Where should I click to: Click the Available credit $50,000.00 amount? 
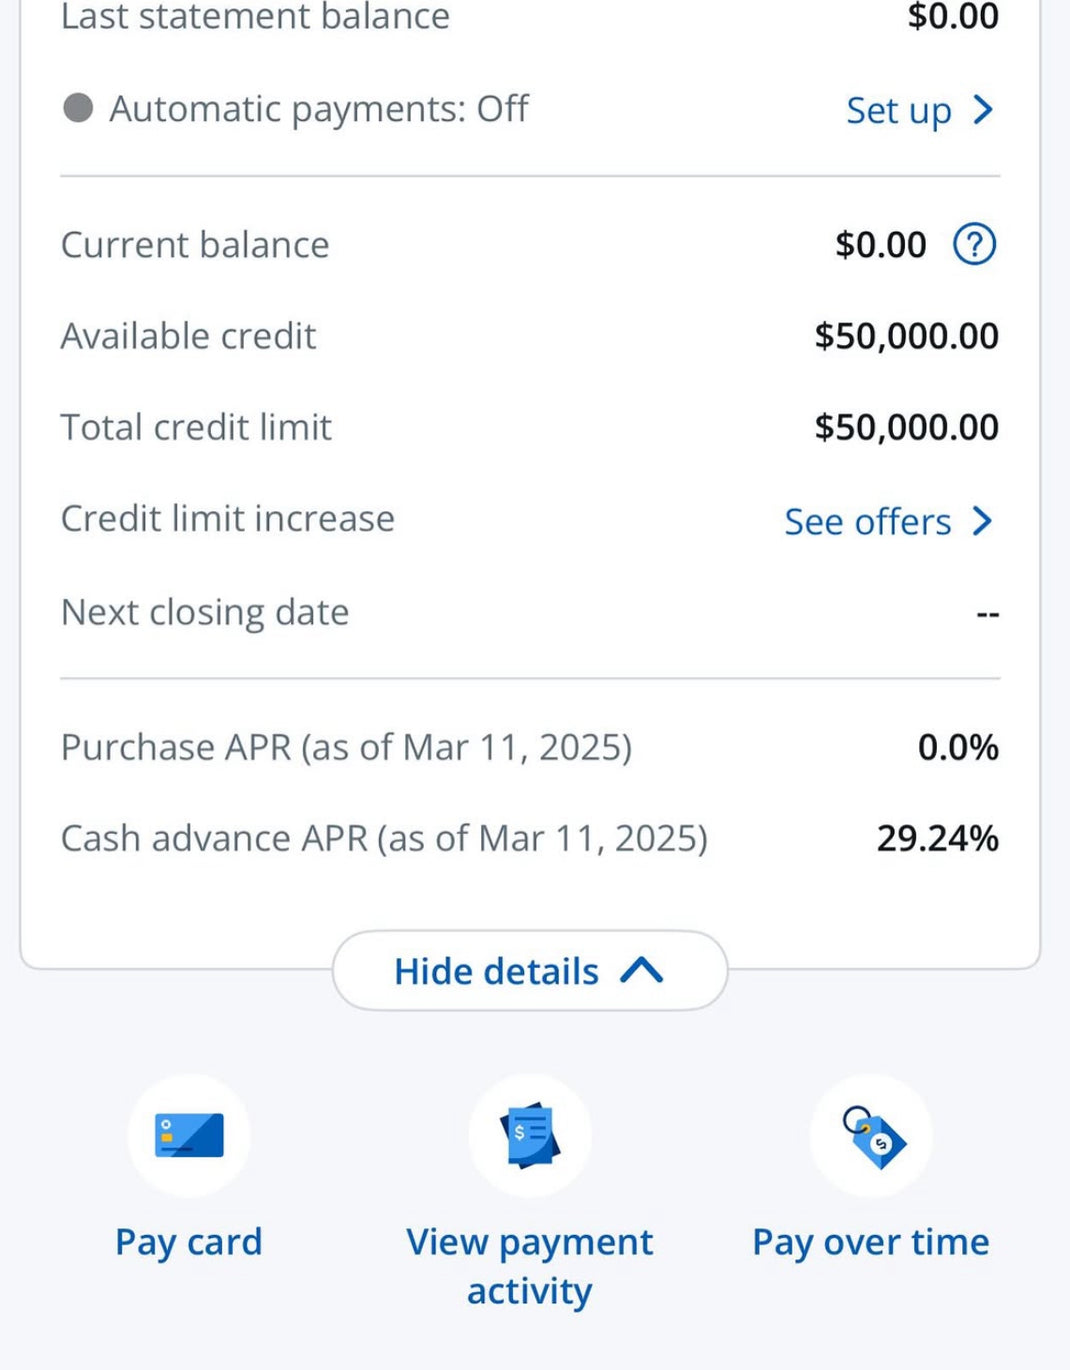[x=906, y=336]
